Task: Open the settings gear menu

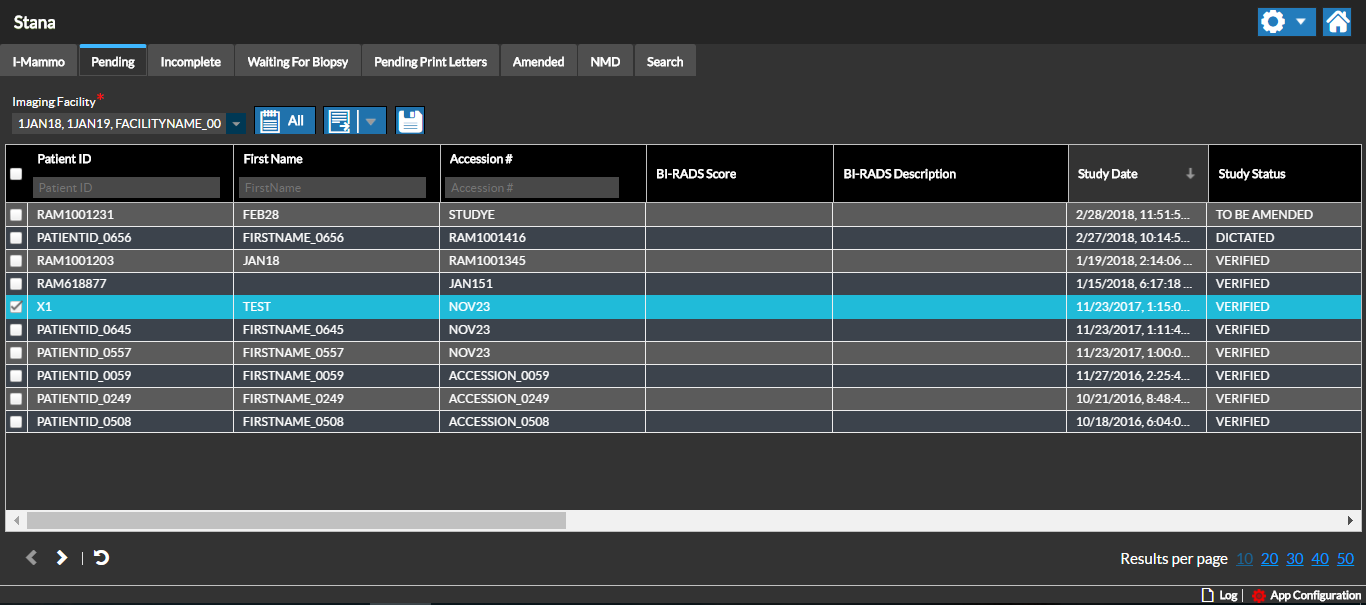Action: coord(1274,22)
